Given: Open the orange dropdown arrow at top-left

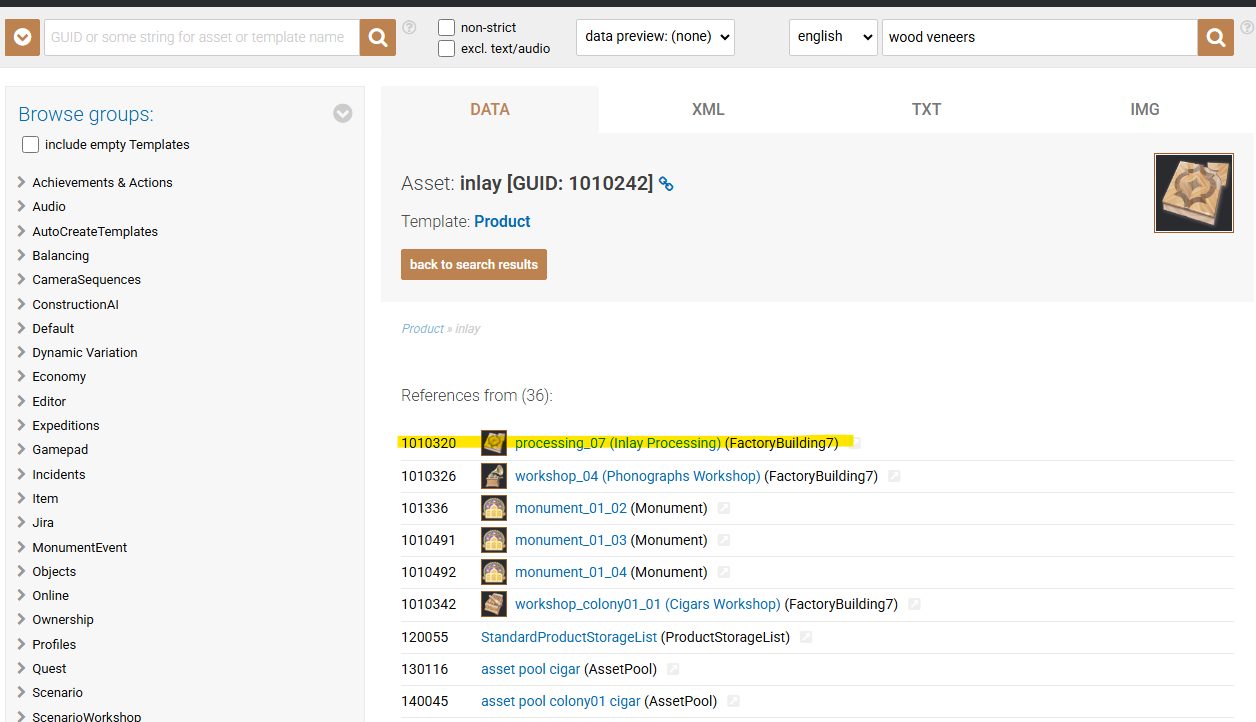Looking at the screenshot, I should click(x=22, y=38).
